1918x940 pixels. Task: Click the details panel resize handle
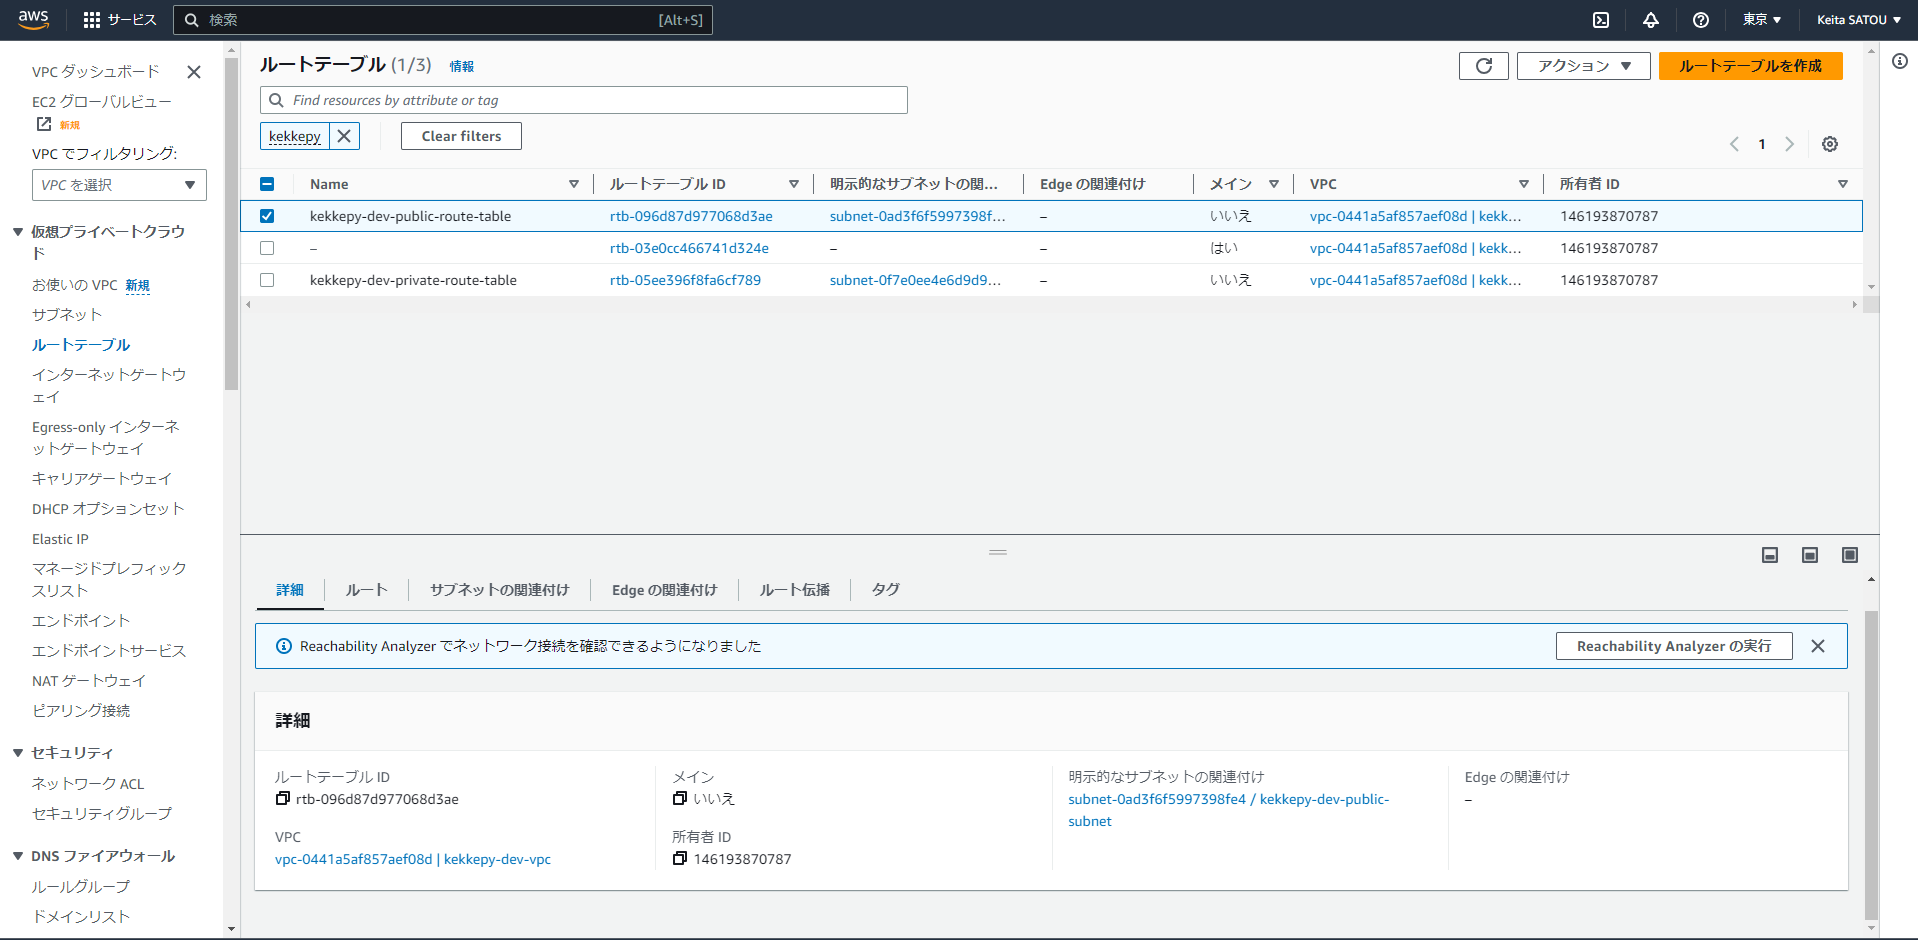coord(998,552)
